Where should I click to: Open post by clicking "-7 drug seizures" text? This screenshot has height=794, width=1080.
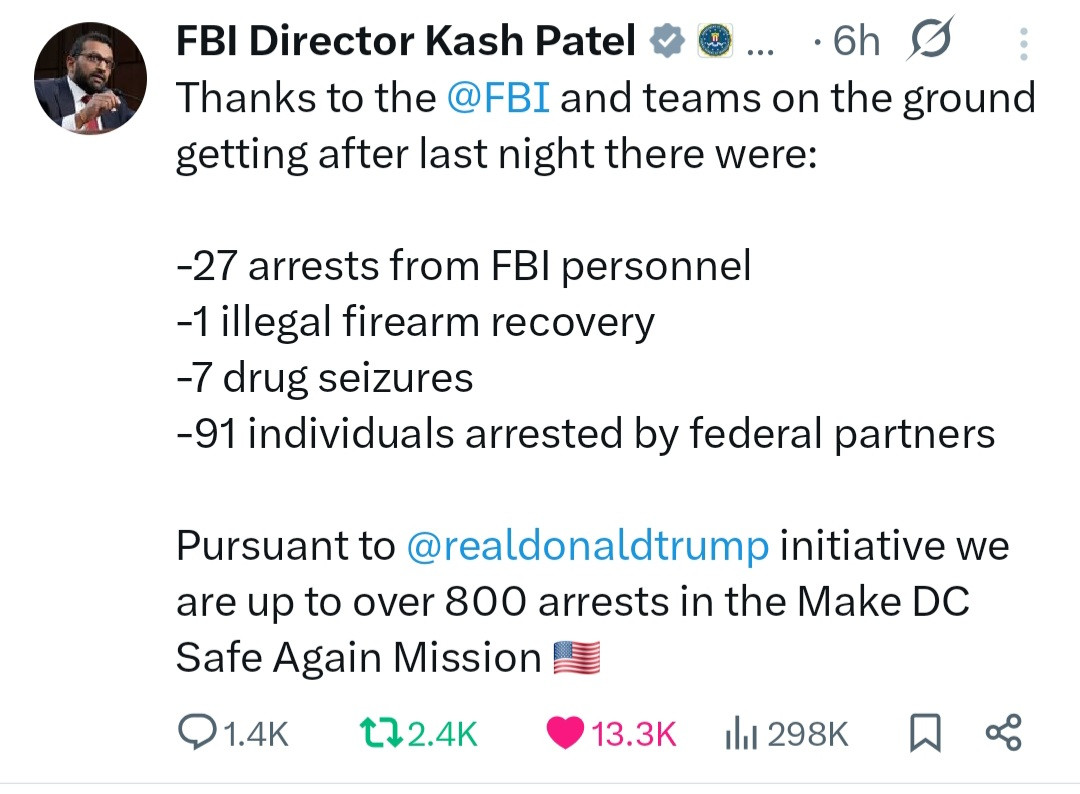point(324,378)
